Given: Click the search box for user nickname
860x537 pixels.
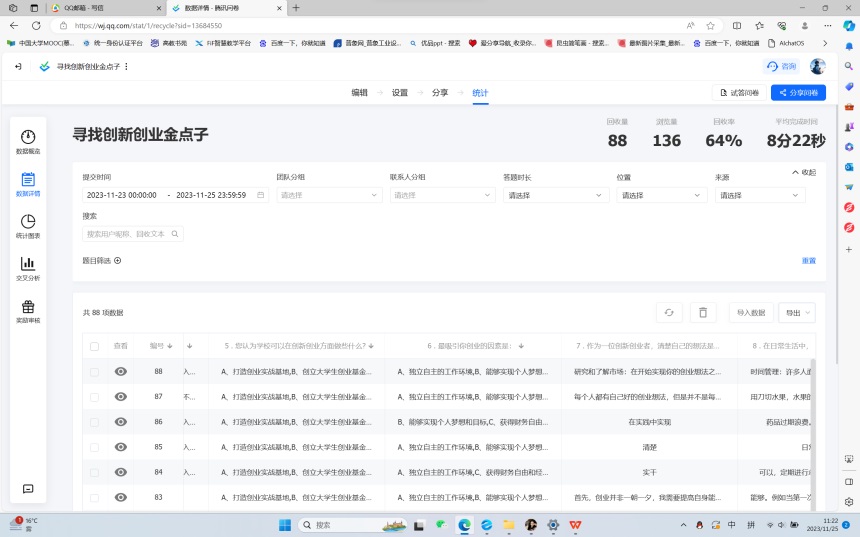Looking at the screenshot, I should [x=132, y=234].
